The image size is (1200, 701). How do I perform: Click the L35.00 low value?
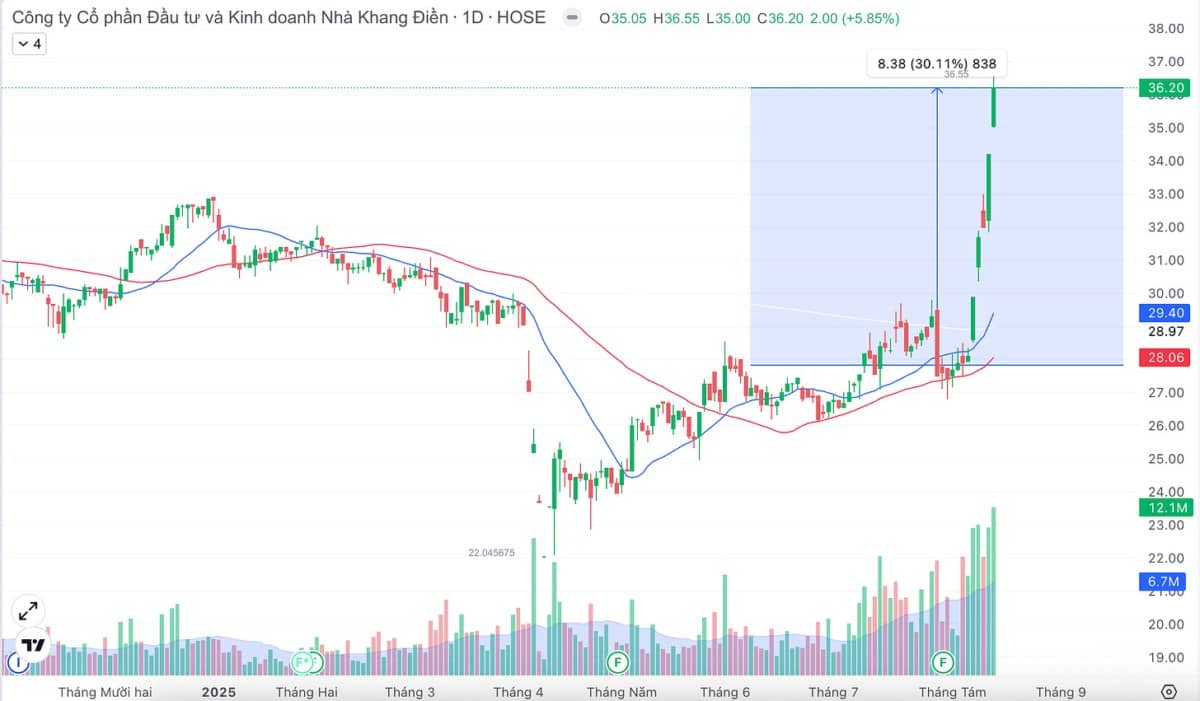point(729,18)
